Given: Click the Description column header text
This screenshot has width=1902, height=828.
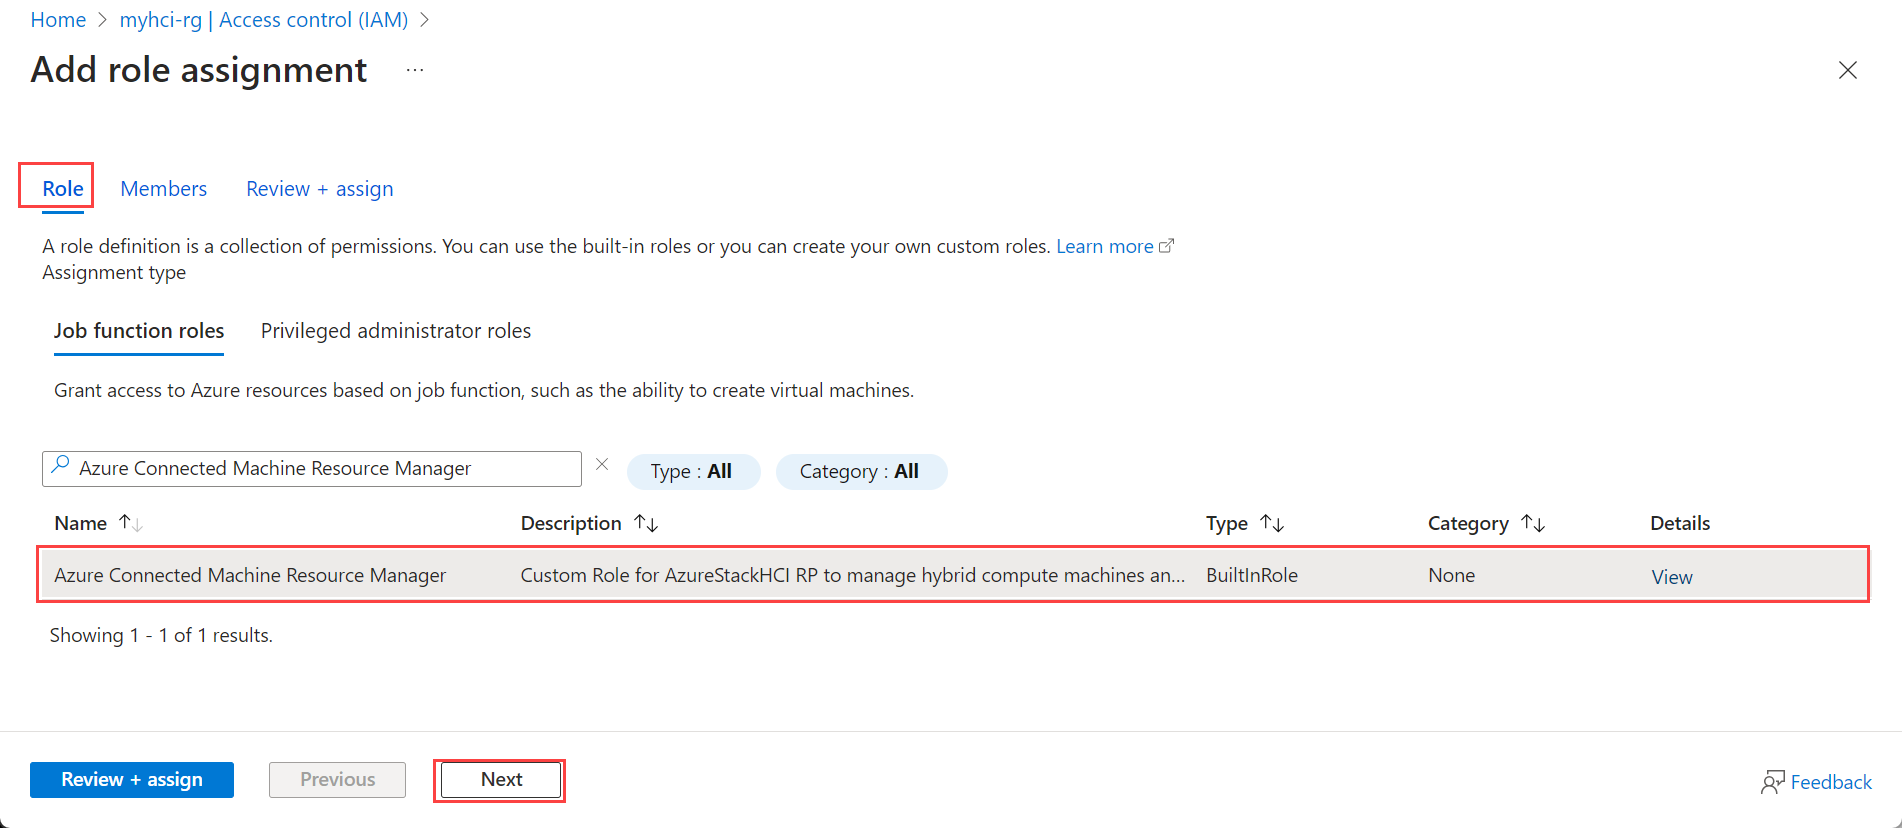Looking at the screenshot, I should pos(571,523).
